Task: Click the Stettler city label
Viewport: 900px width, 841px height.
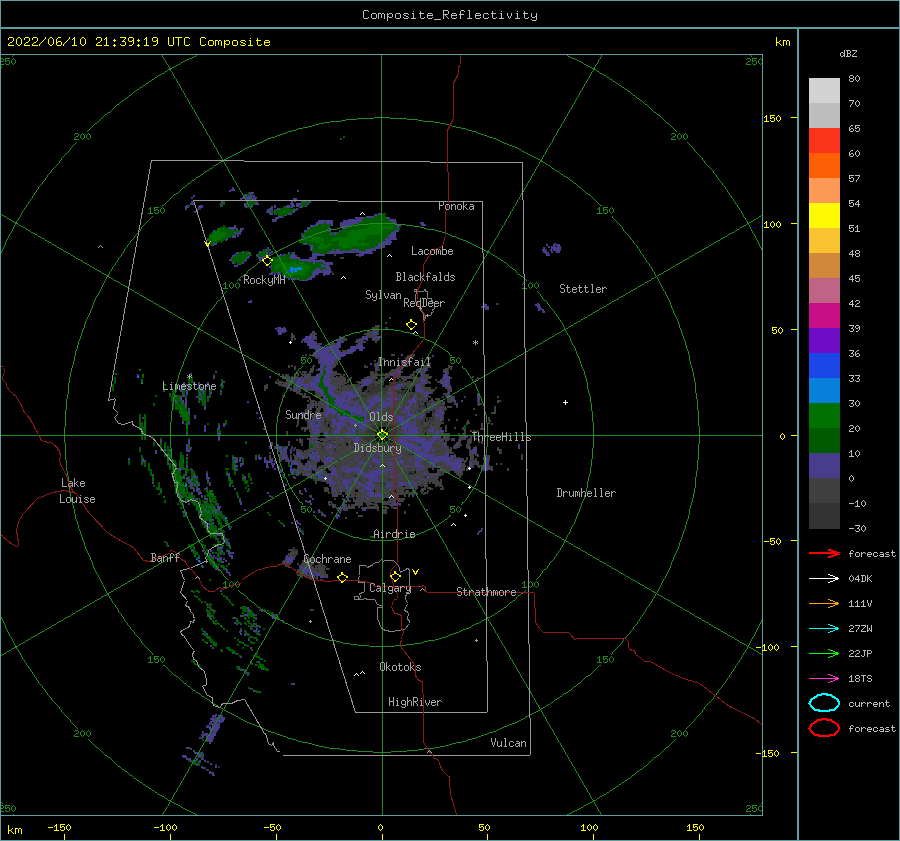Action: tap(583, 289)
